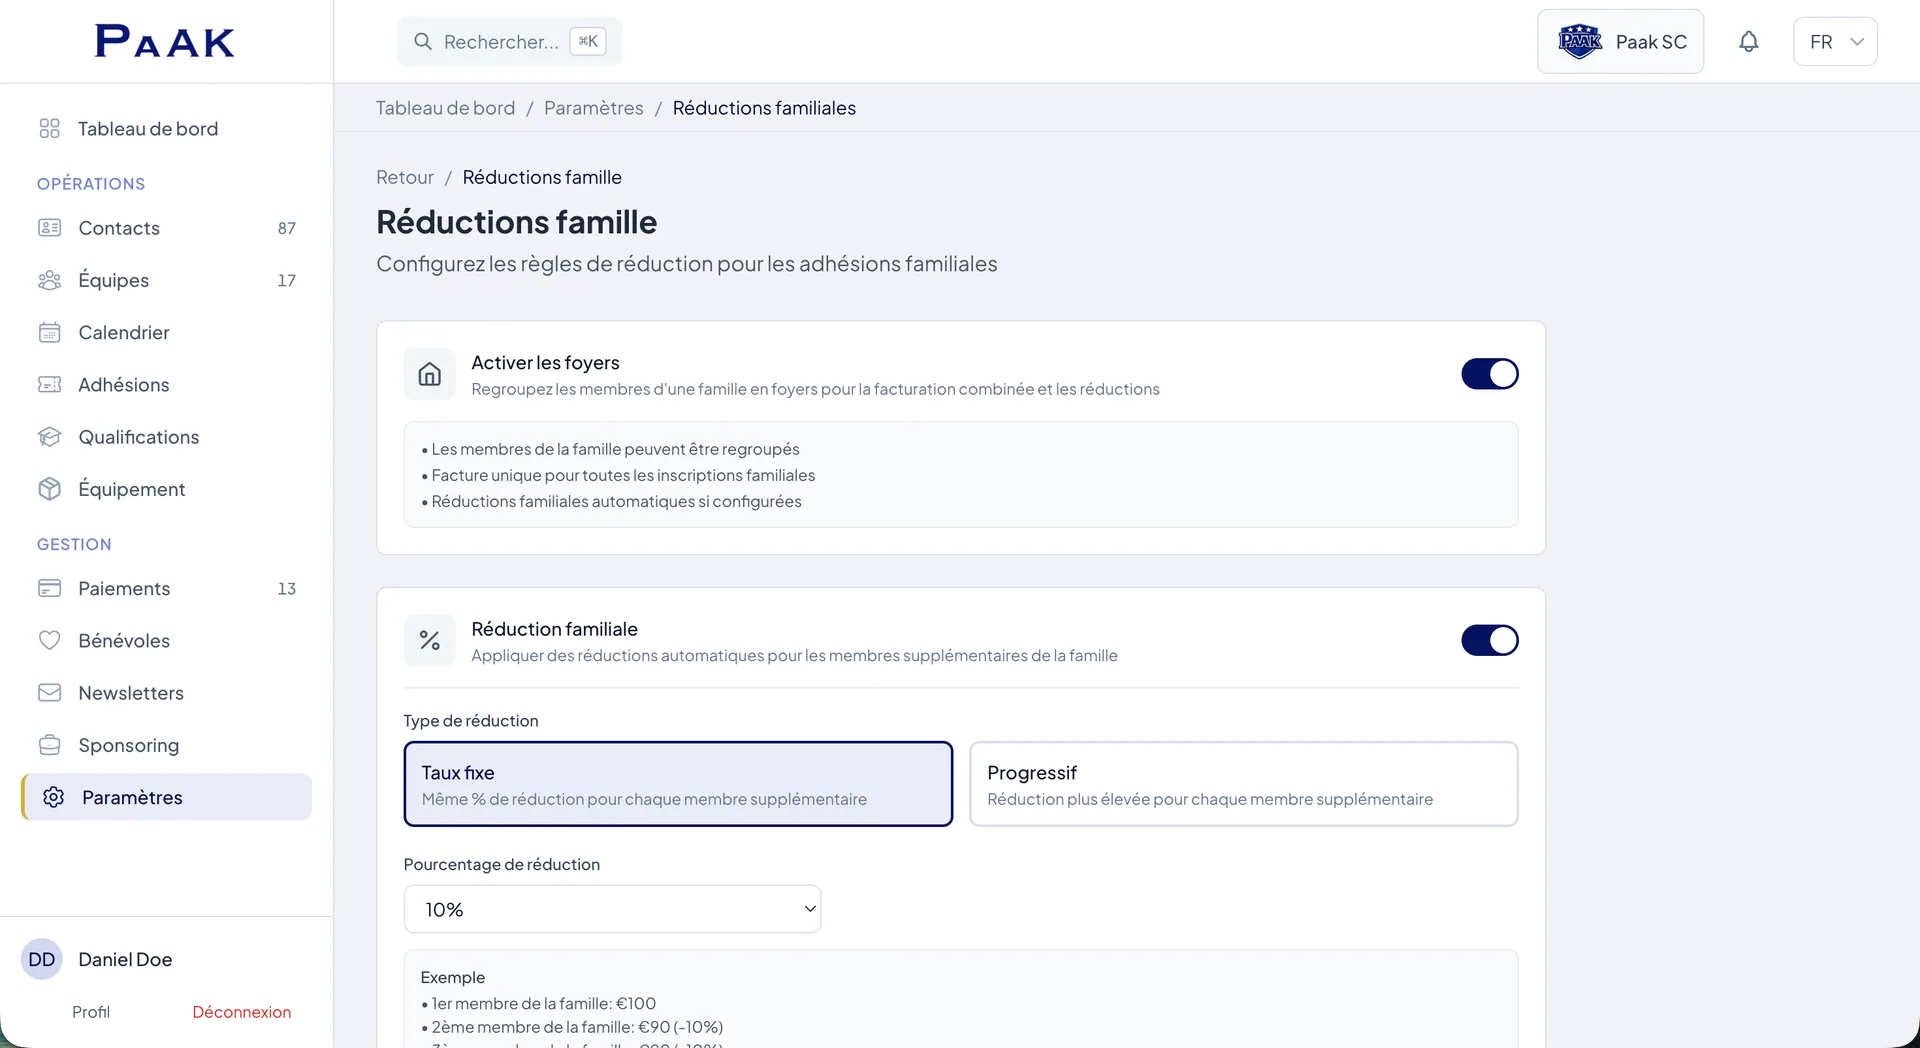Open notifications bell icon
This screenshot has width=1920, height=1048.
tap(1748, 42)
